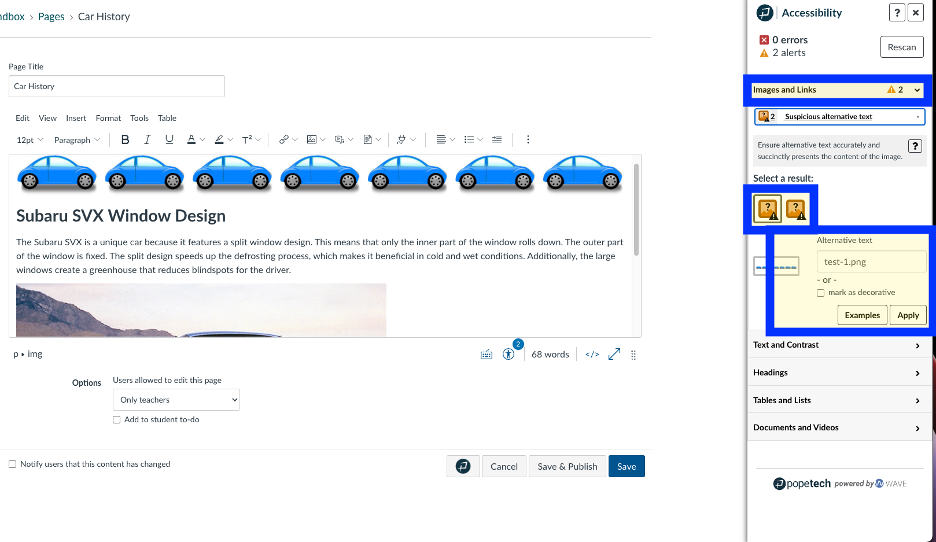This screenshot has width=936, height=542.
Task: Expand the Tables and Lists section
Action: click(x=837, y=400)
